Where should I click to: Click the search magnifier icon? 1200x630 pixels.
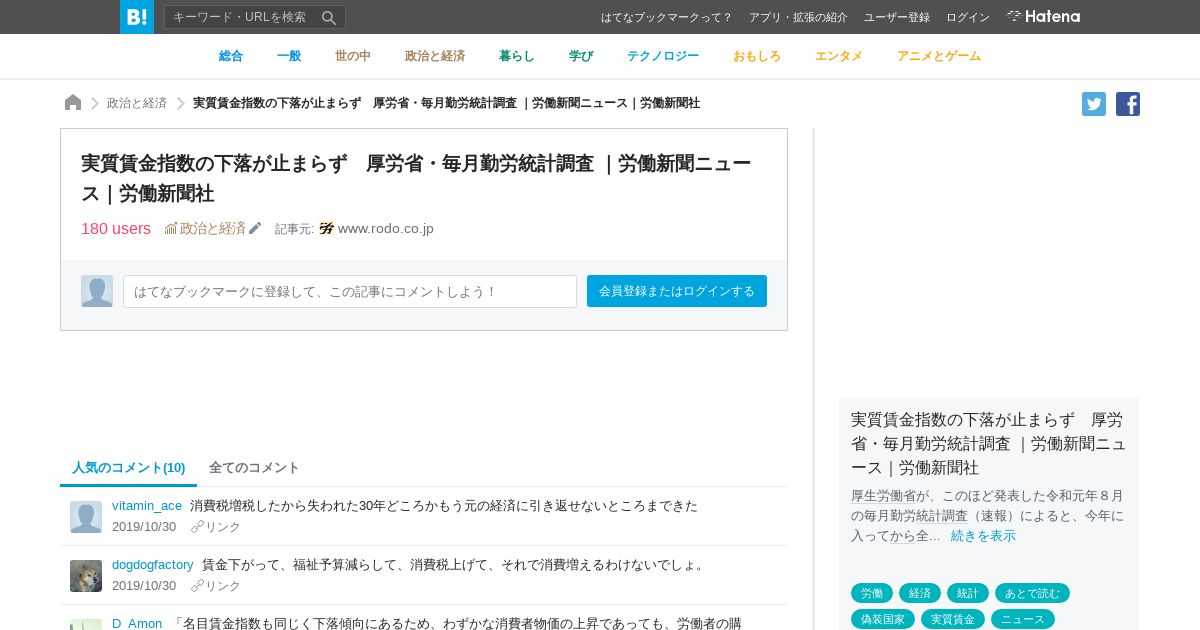tap(329, 17)
